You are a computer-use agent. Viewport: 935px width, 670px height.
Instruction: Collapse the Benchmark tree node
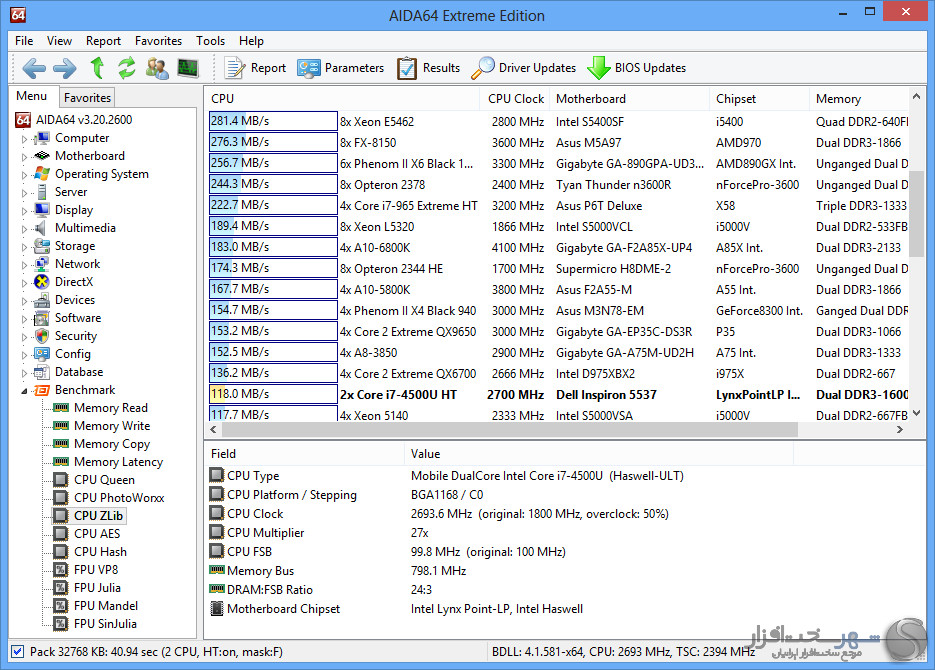tap(24, 391)
